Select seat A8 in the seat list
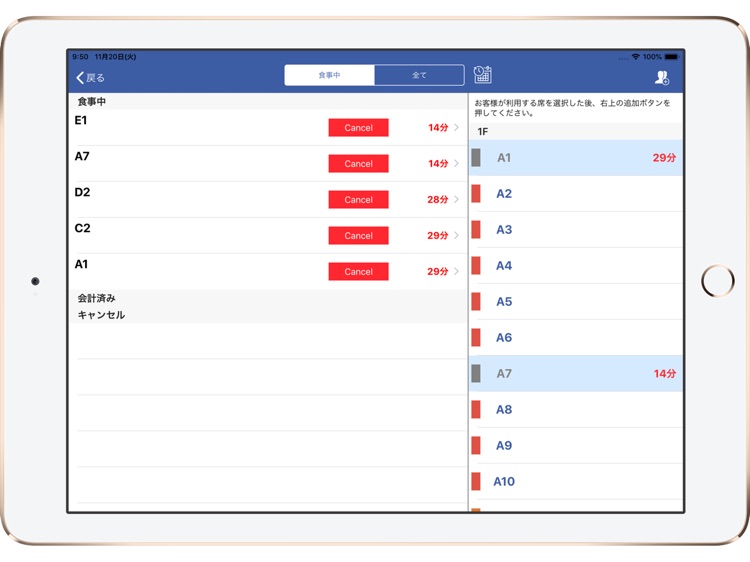The height and width of the screenshot is (562, 750). click(576, 409)
